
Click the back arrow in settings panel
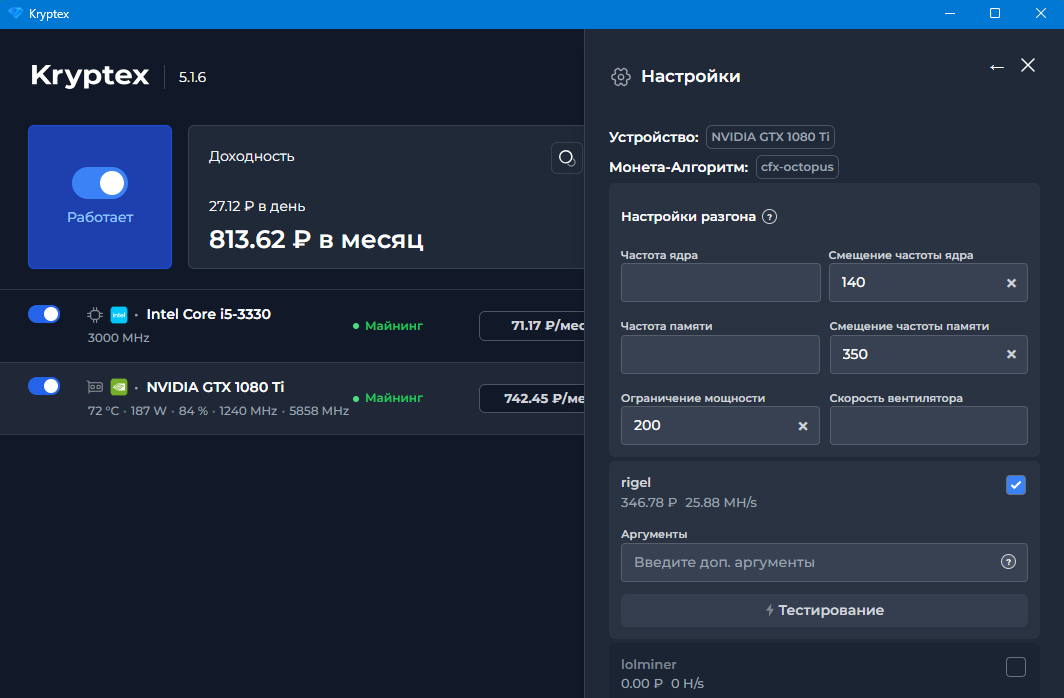pyautogui.click(x=996, y=66)
